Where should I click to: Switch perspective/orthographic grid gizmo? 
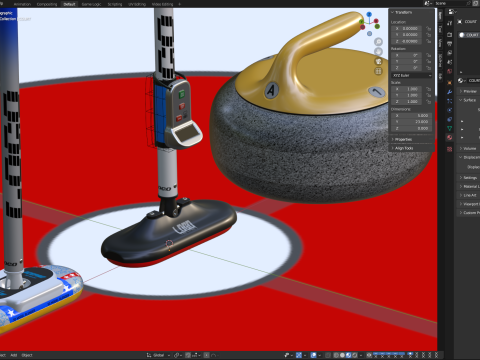coord(378,71)
